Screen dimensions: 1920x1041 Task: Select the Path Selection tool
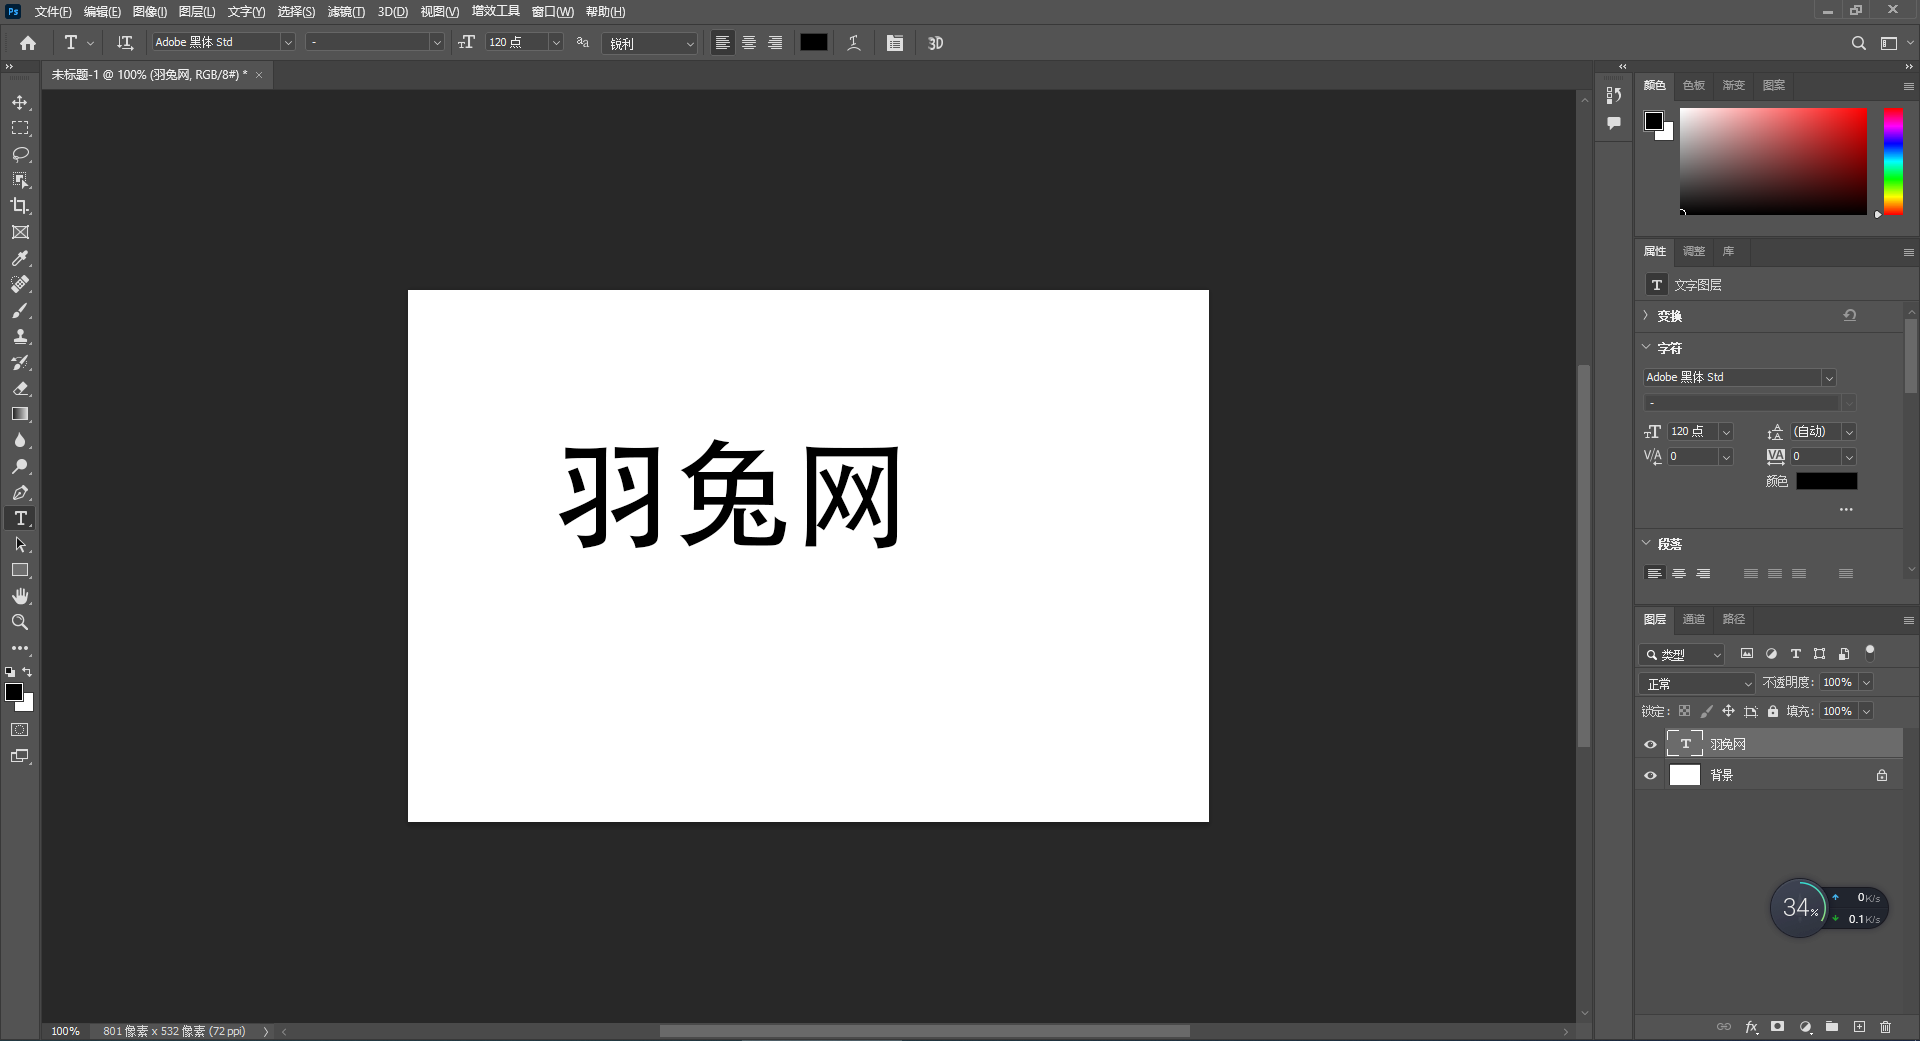click(20, 544)
